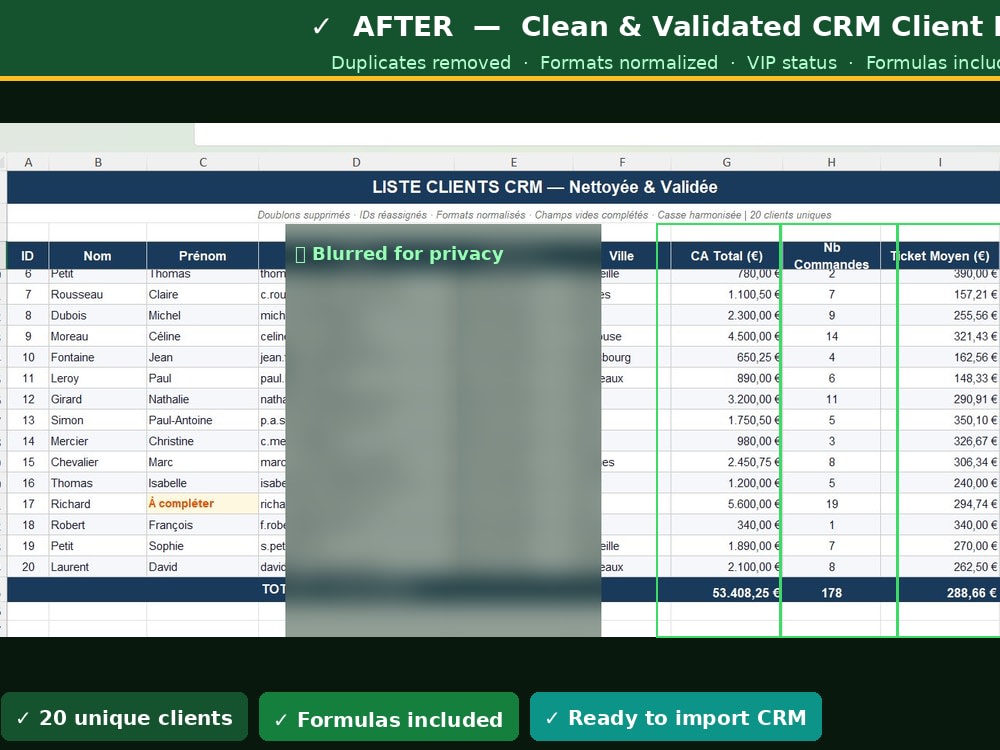Select column G header
This screenshot has height=750, width=1000.
(x=726, y=163)
